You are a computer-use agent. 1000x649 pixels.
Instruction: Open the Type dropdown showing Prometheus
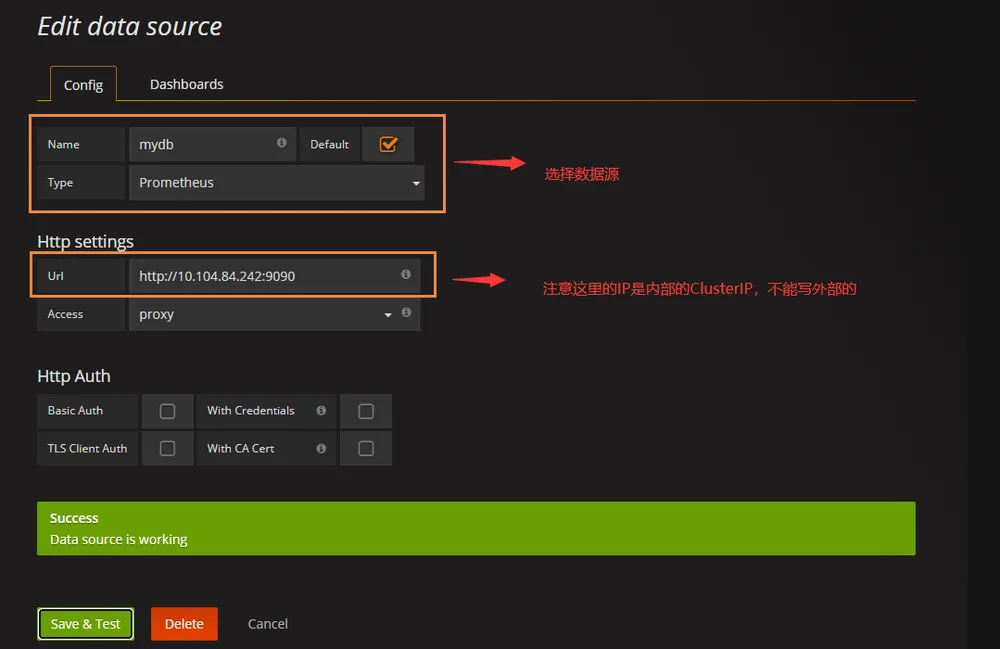click(x=276, y=182)
